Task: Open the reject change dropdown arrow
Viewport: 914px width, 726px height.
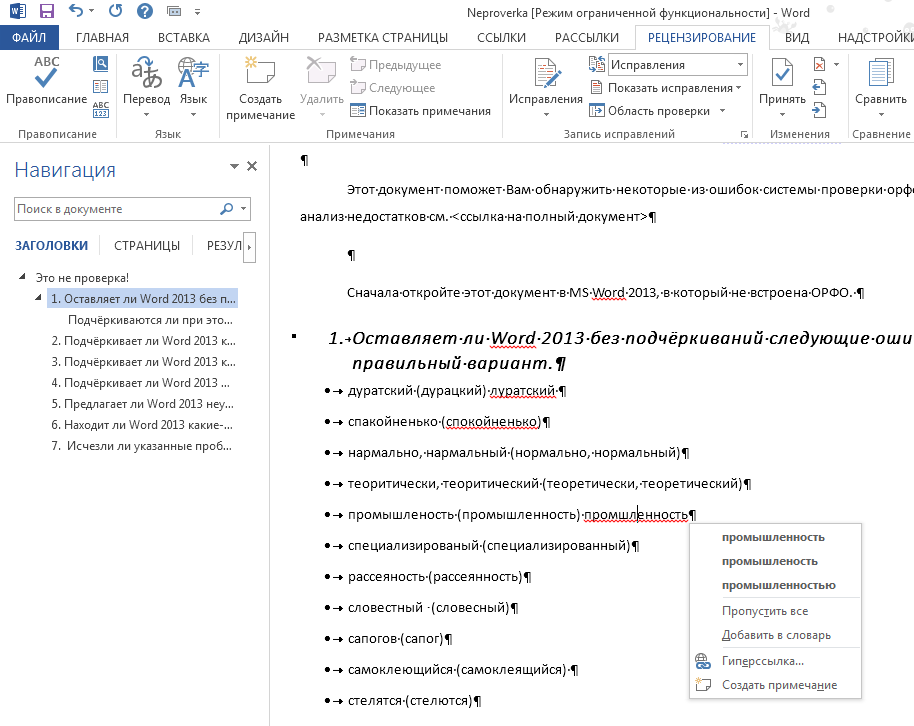Action: pyautogui.click(x=836, y=64)
